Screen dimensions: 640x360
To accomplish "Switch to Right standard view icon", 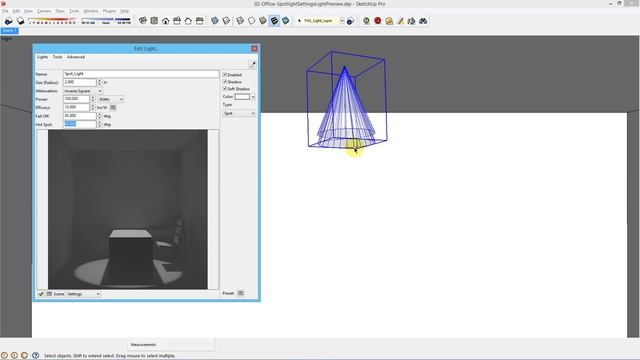I will click(x=177, y=20).
